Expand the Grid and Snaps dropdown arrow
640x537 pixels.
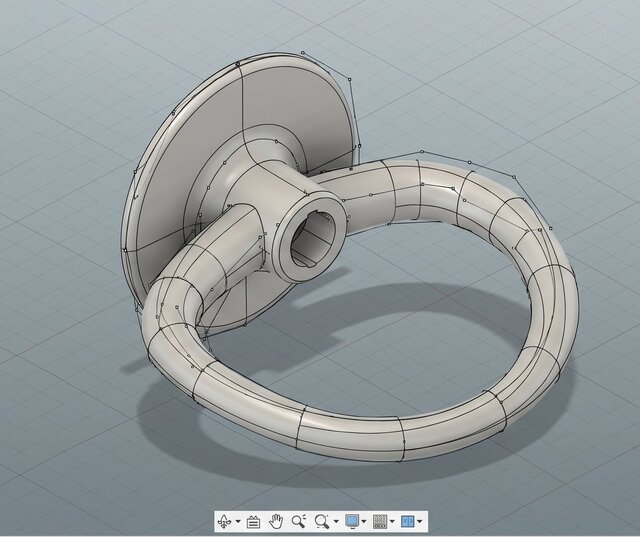392,521
